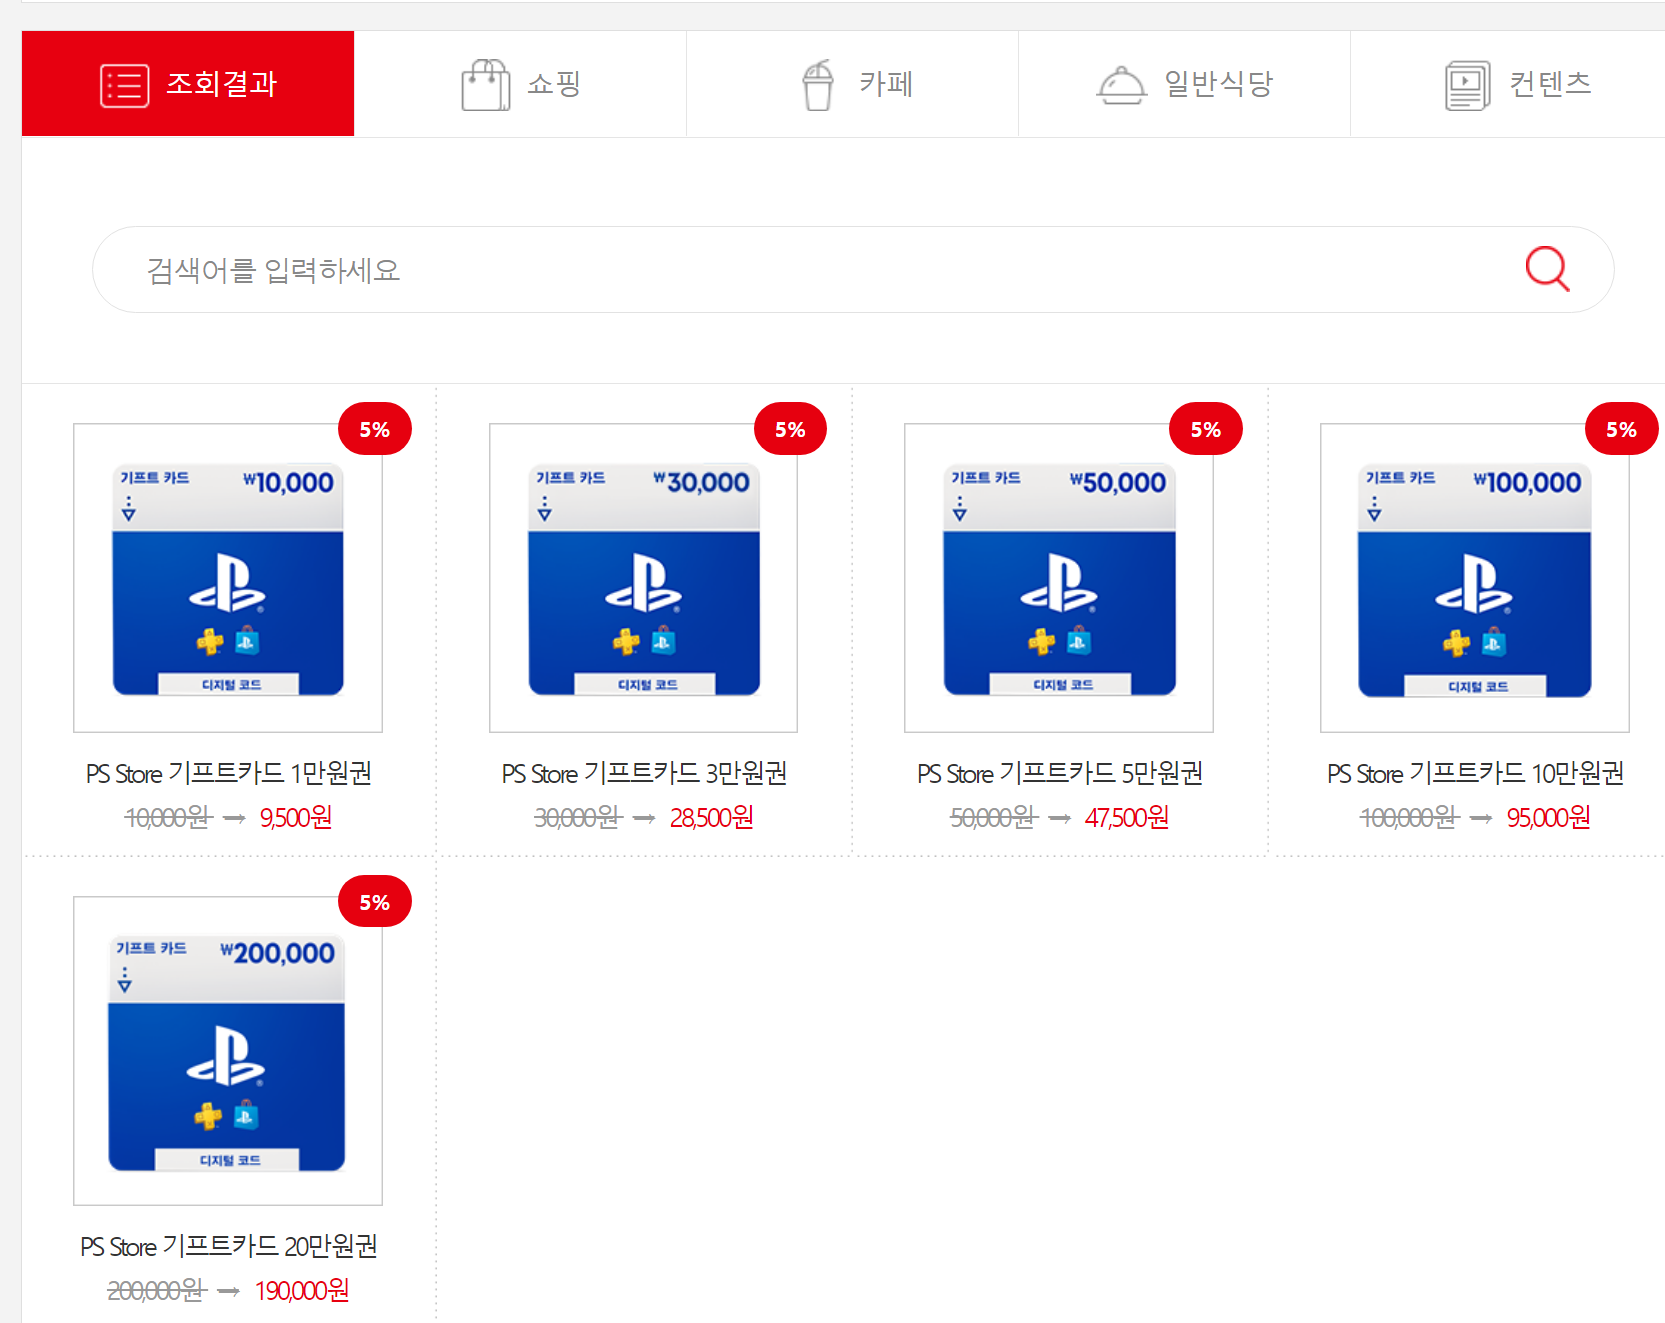Screen dimensions: 1665x1323
Task: Click the discounted price 47,500원
Action: coord(1127,818)
